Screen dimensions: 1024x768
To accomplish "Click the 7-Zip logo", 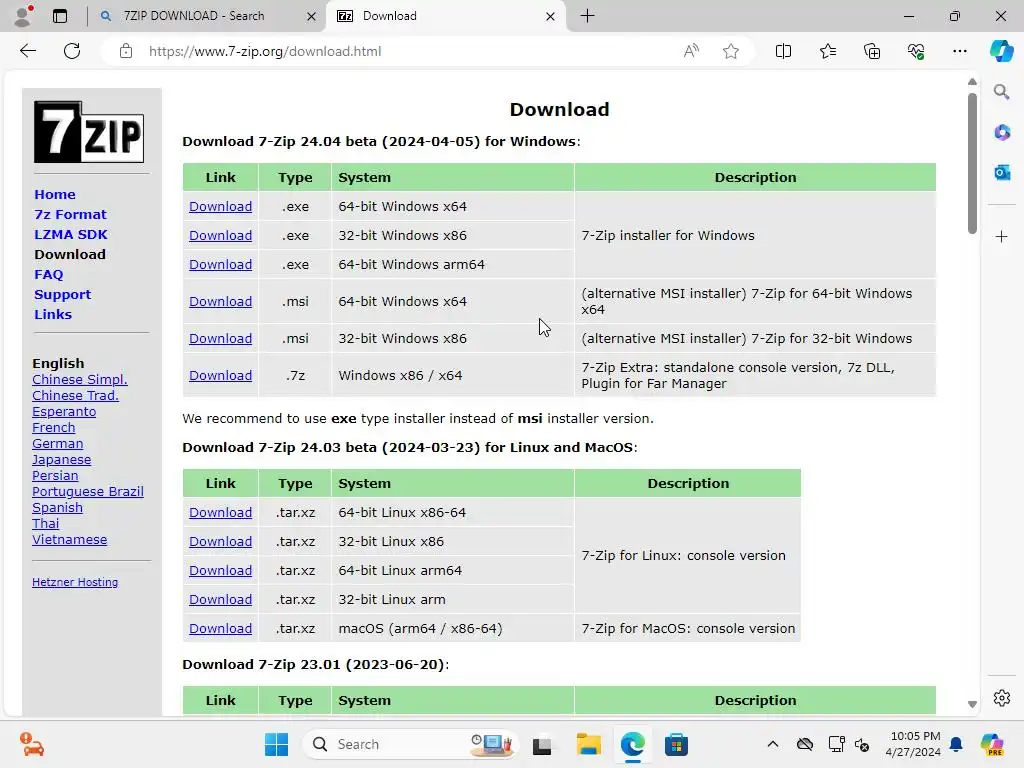I will [x=89, y=132].
